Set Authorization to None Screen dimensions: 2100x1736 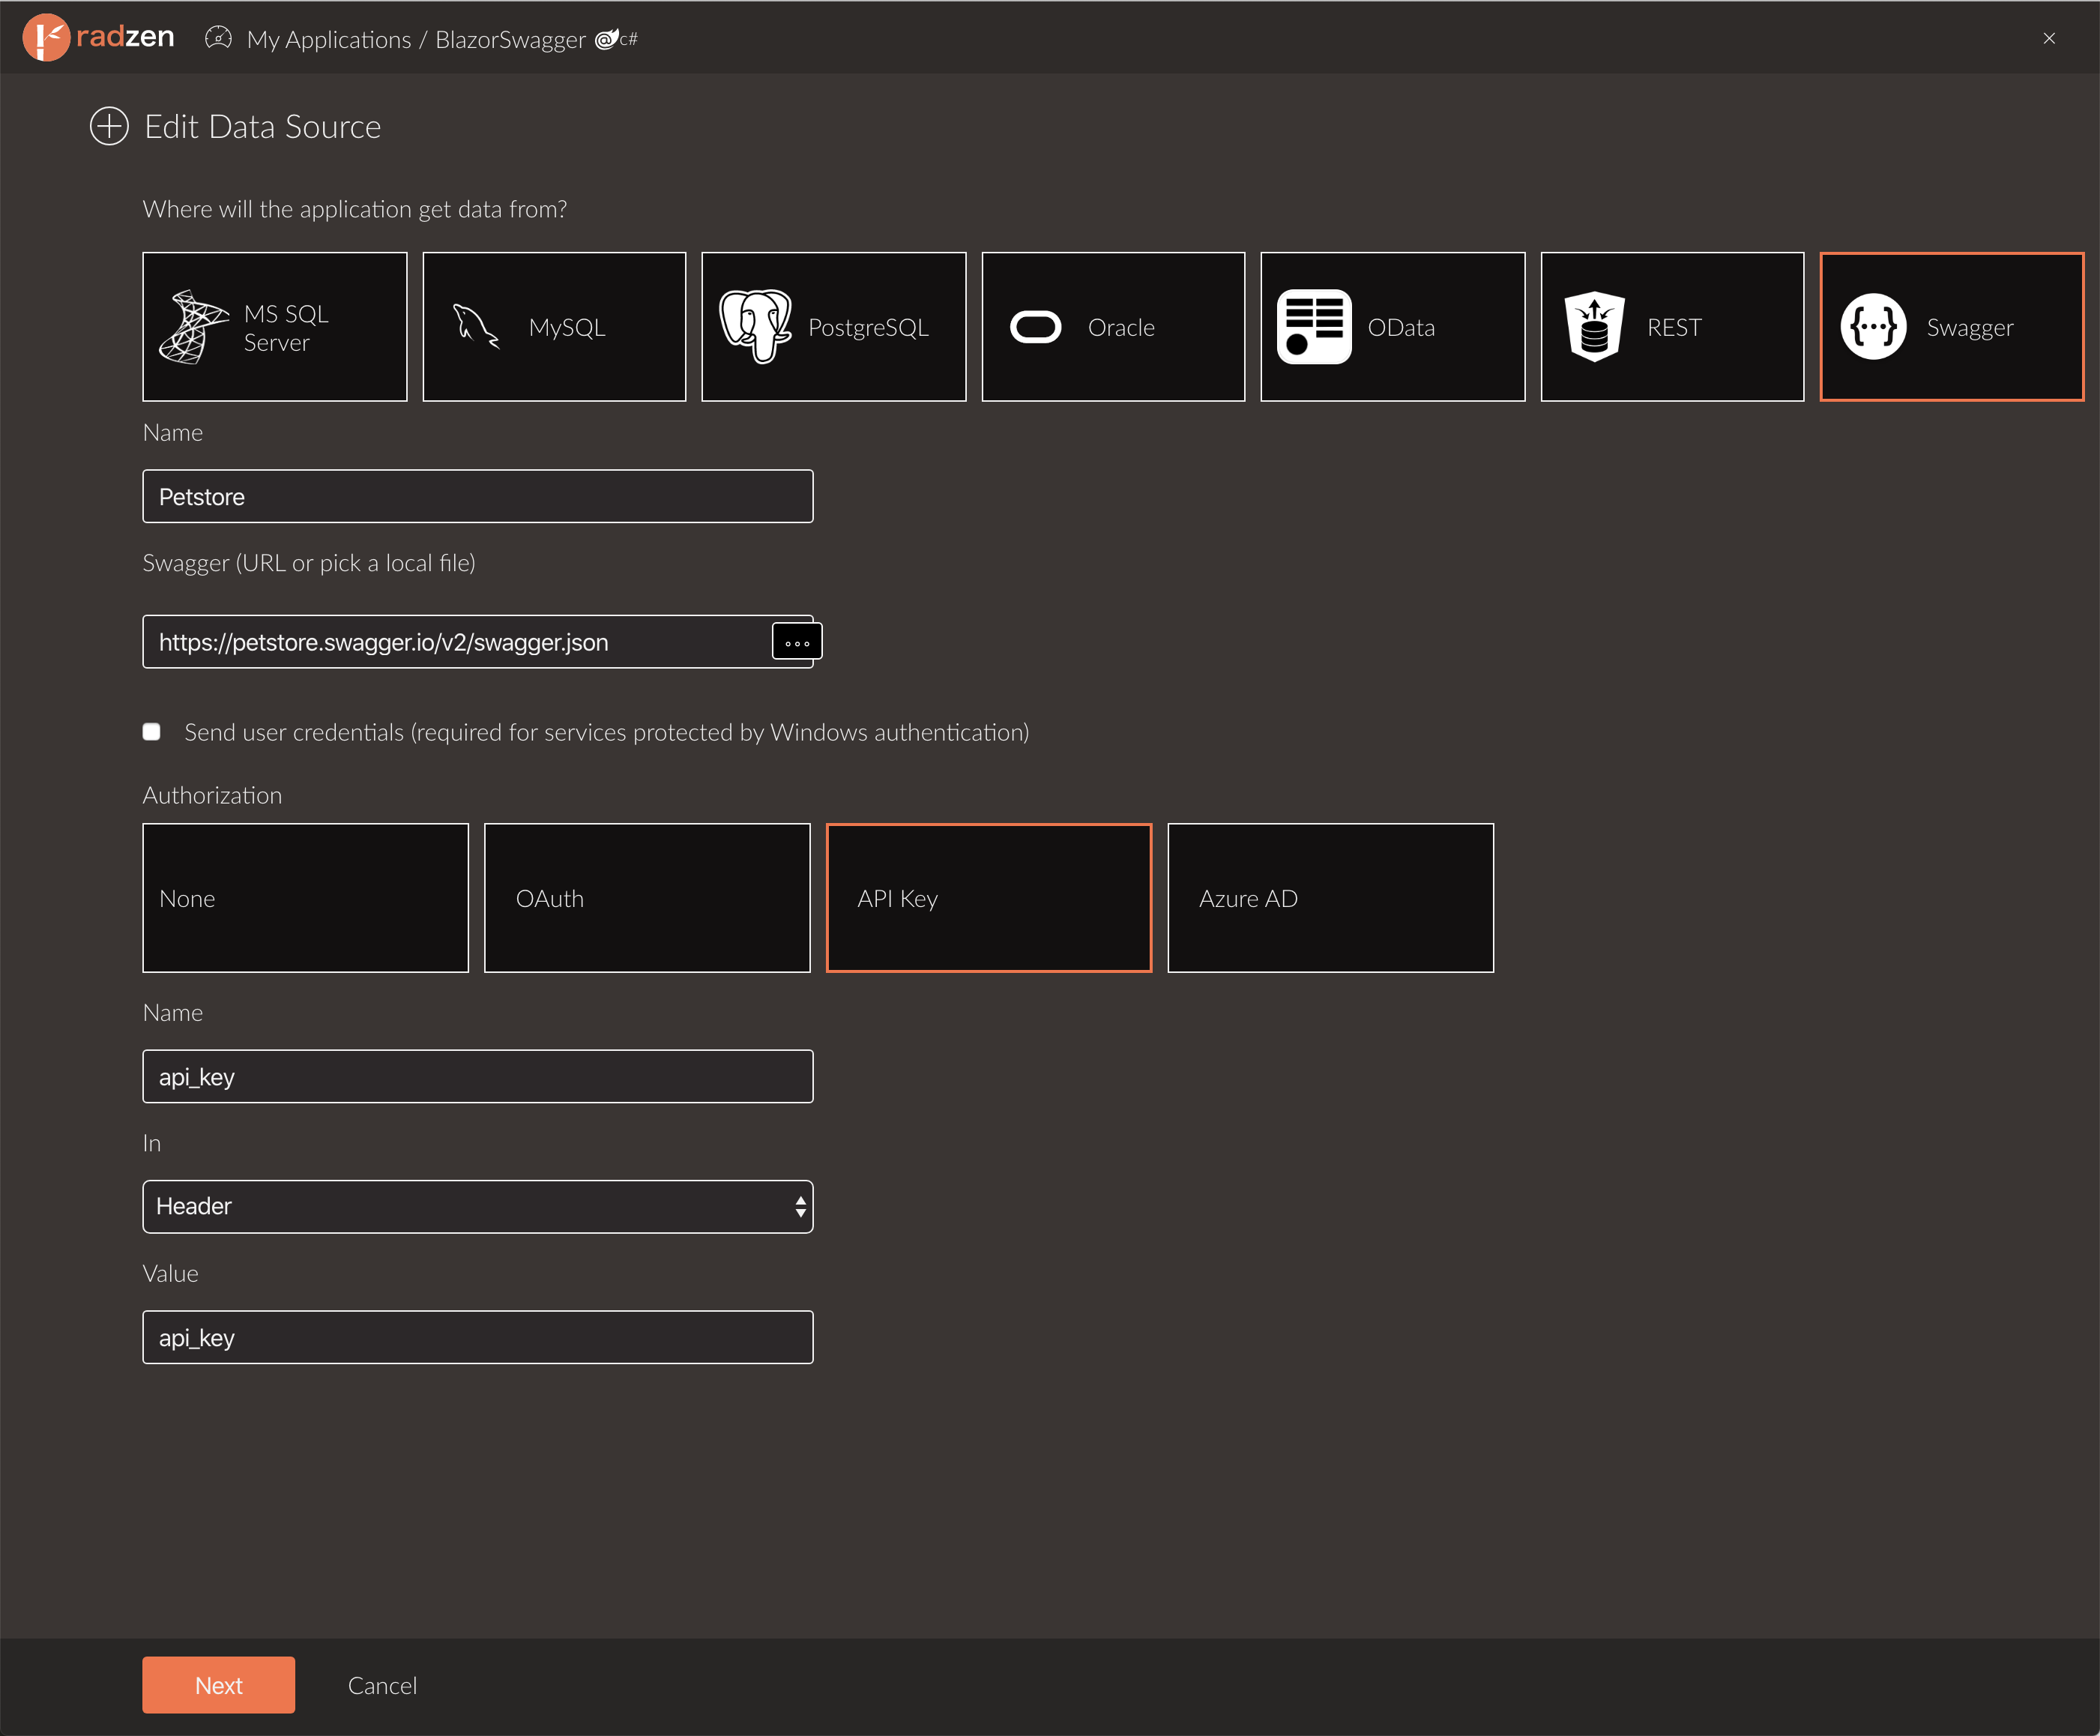coord(306,898)
